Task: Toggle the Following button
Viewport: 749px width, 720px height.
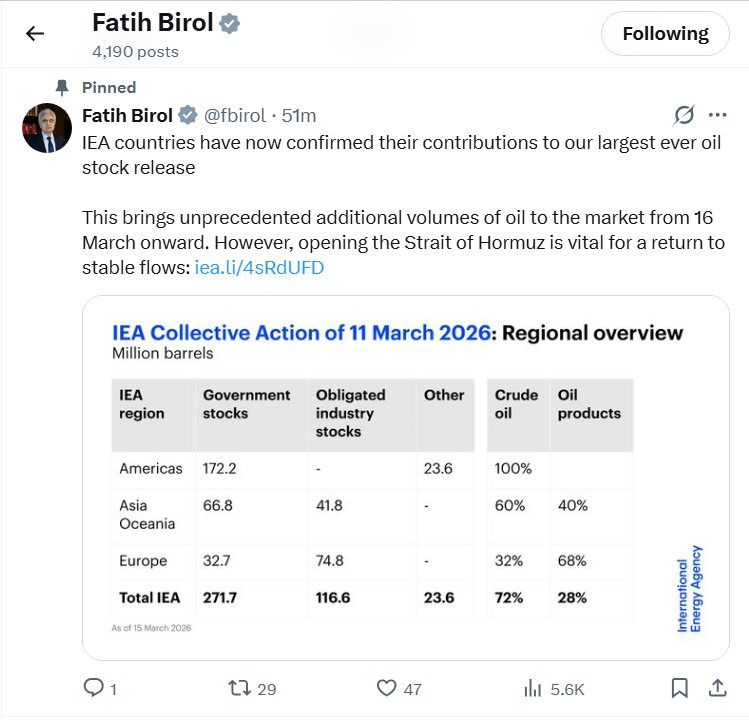Action: click(665, 34)
